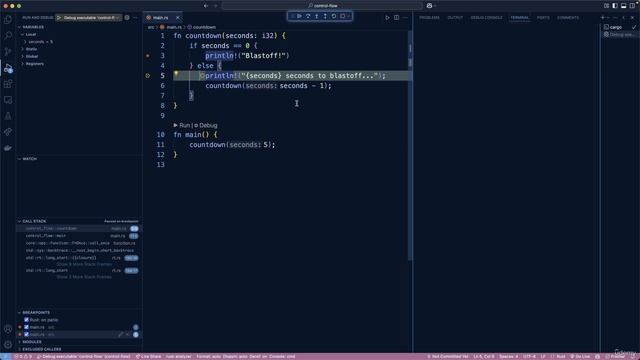Open the Run and Debug view
Viewport: 640px width, 360px height.
(x=8, y=68)
